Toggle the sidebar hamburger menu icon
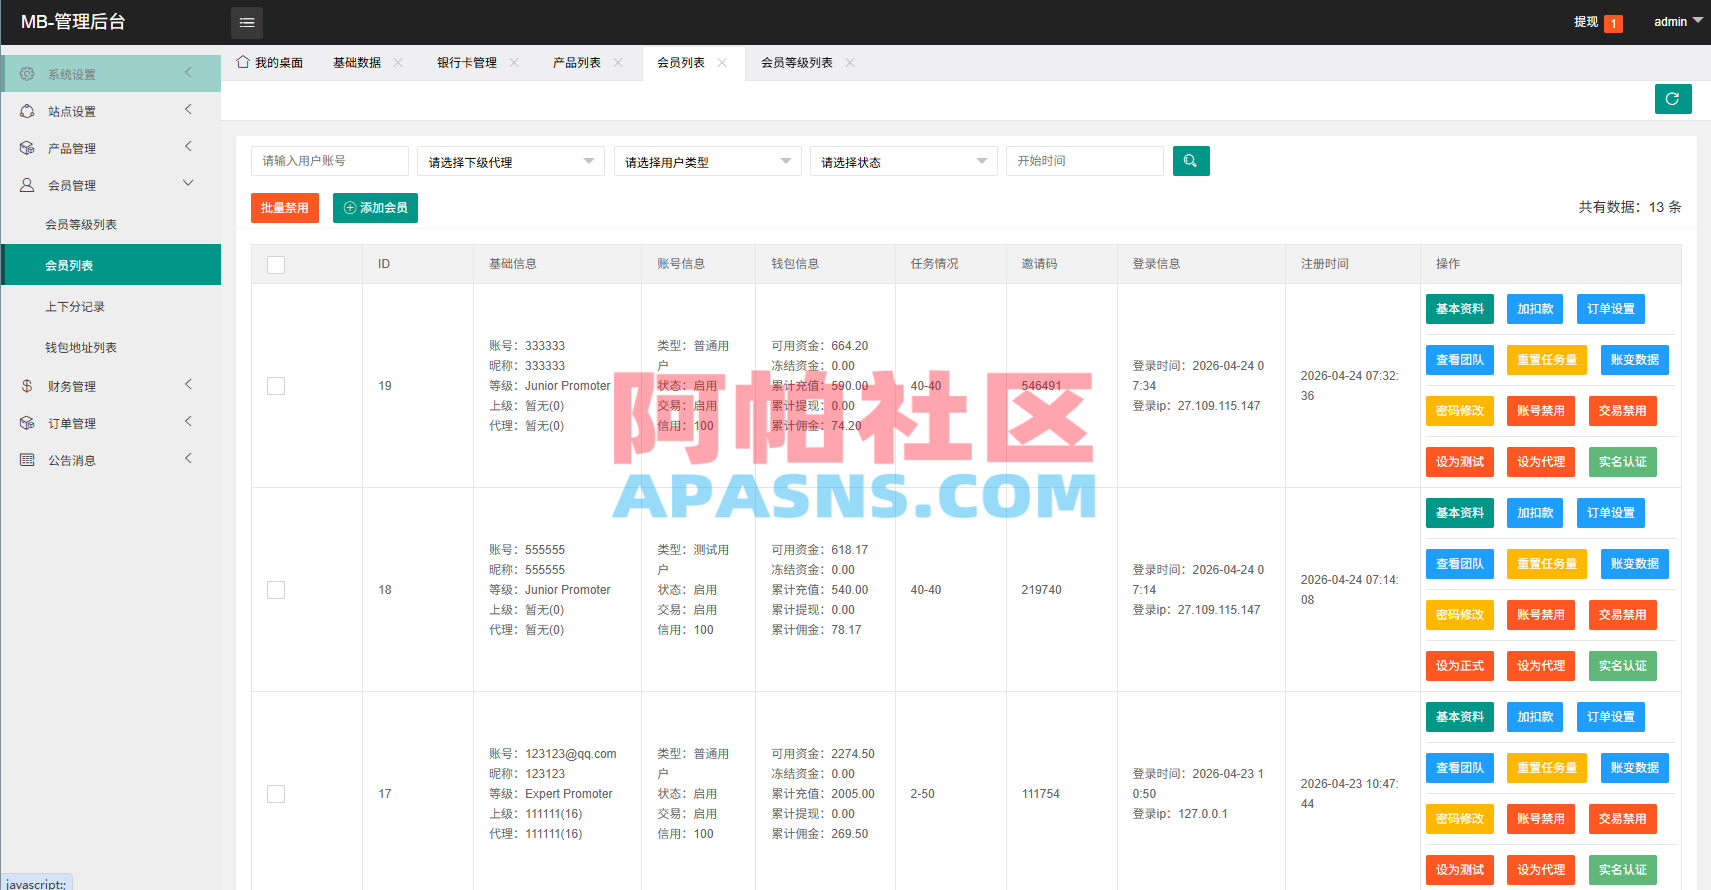Image resolution: width=1711 pixels, height=890 pixels. [x=247, y=22]
